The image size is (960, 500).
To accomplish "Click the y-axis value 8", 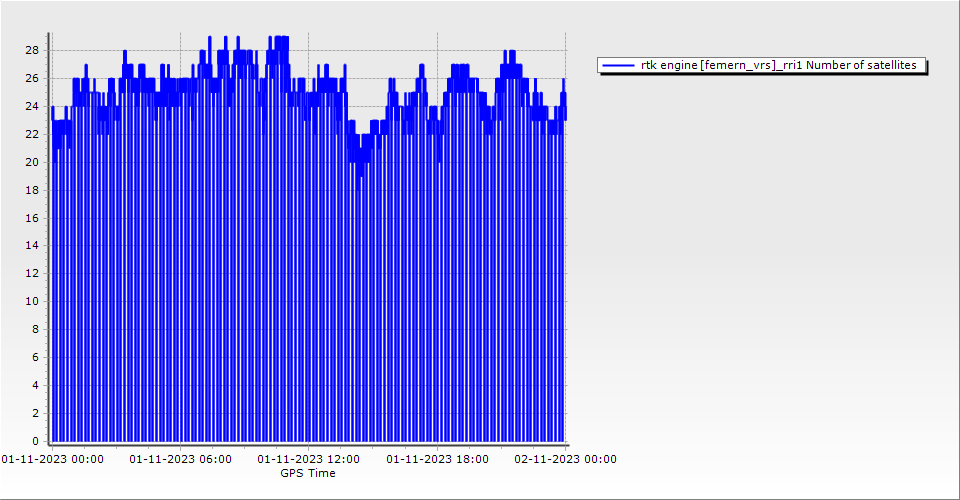I will (35, 329).
